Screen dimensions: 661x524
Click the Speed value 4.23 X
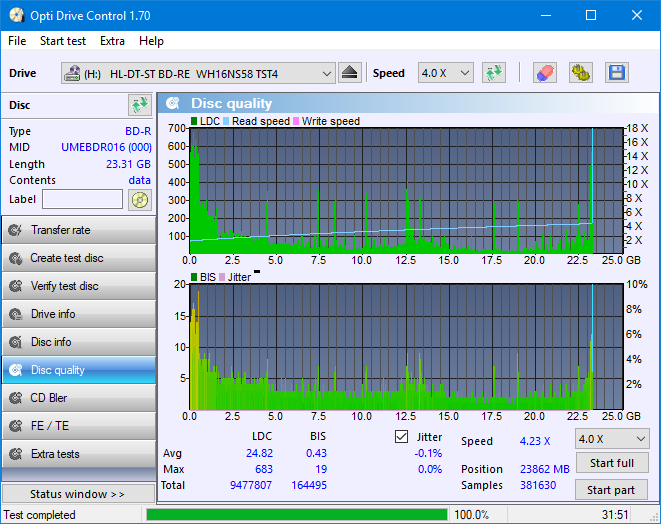tap(535, 441)
